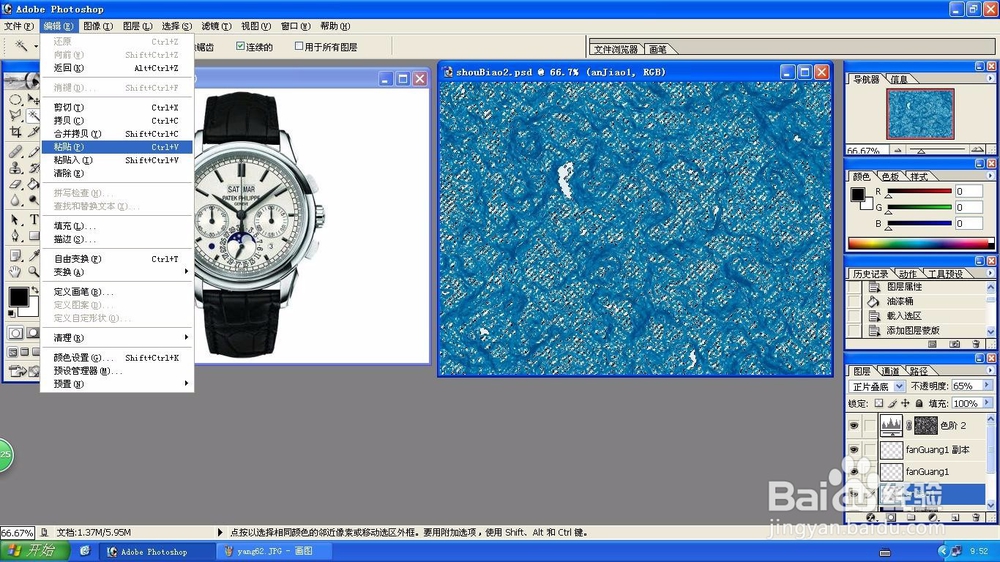This screenshot has width=1000, height=562.
Task: Open the 文件浏览器 palette tab
Action: tap(616, 49)
